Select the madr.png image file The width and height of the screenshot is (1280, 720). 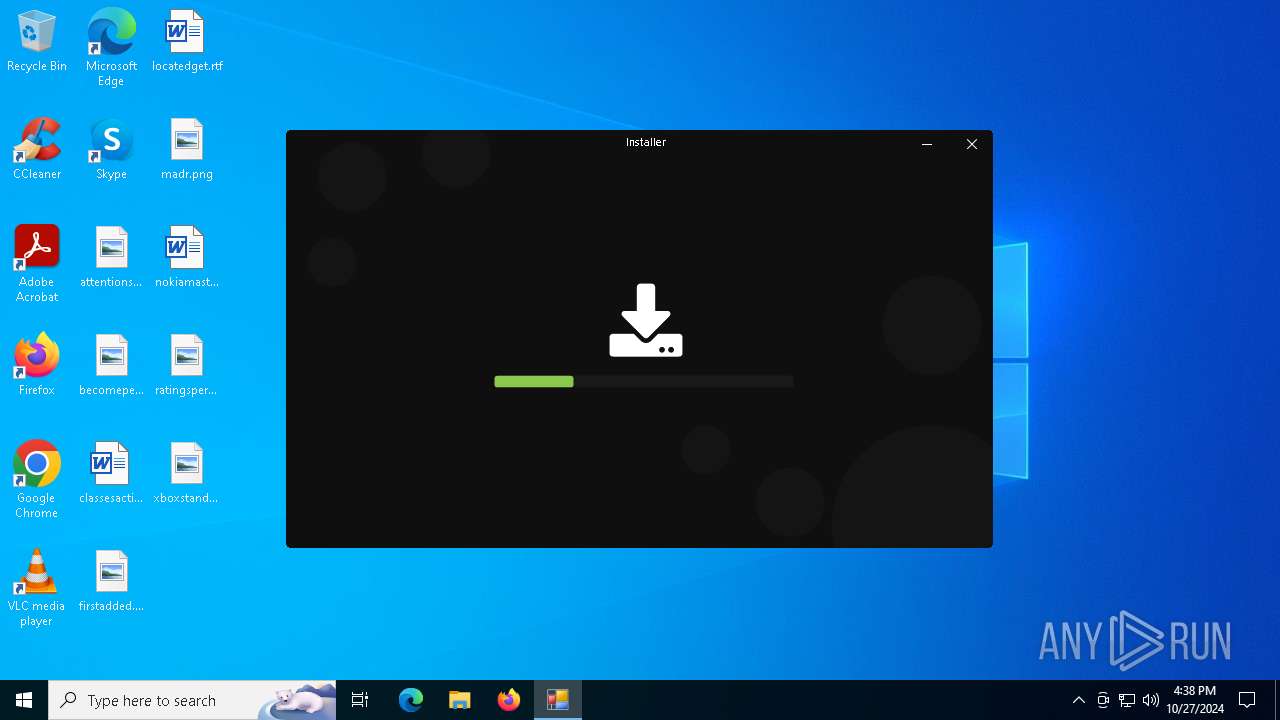186,150
